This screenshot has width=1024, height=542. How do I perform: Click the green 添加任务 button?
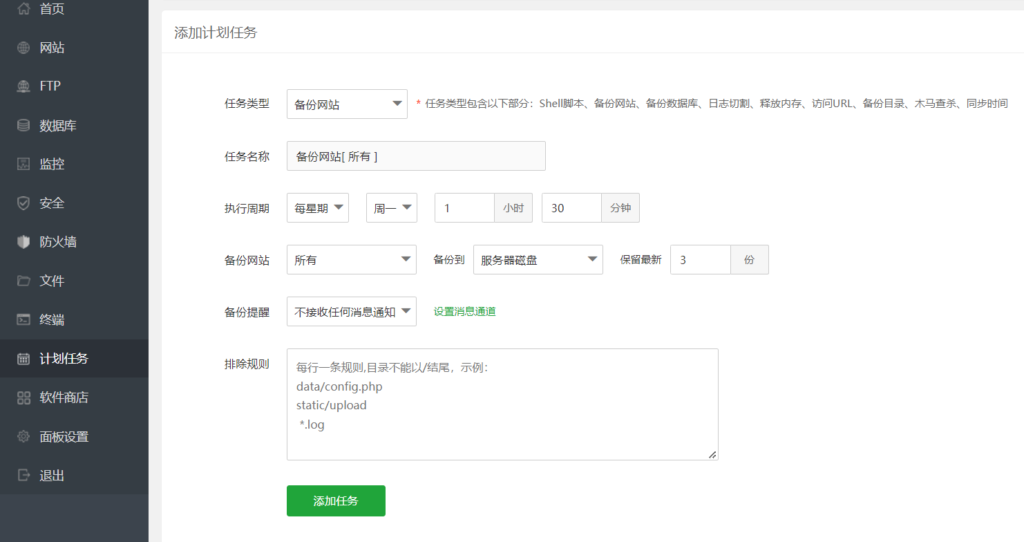(335, 501)
